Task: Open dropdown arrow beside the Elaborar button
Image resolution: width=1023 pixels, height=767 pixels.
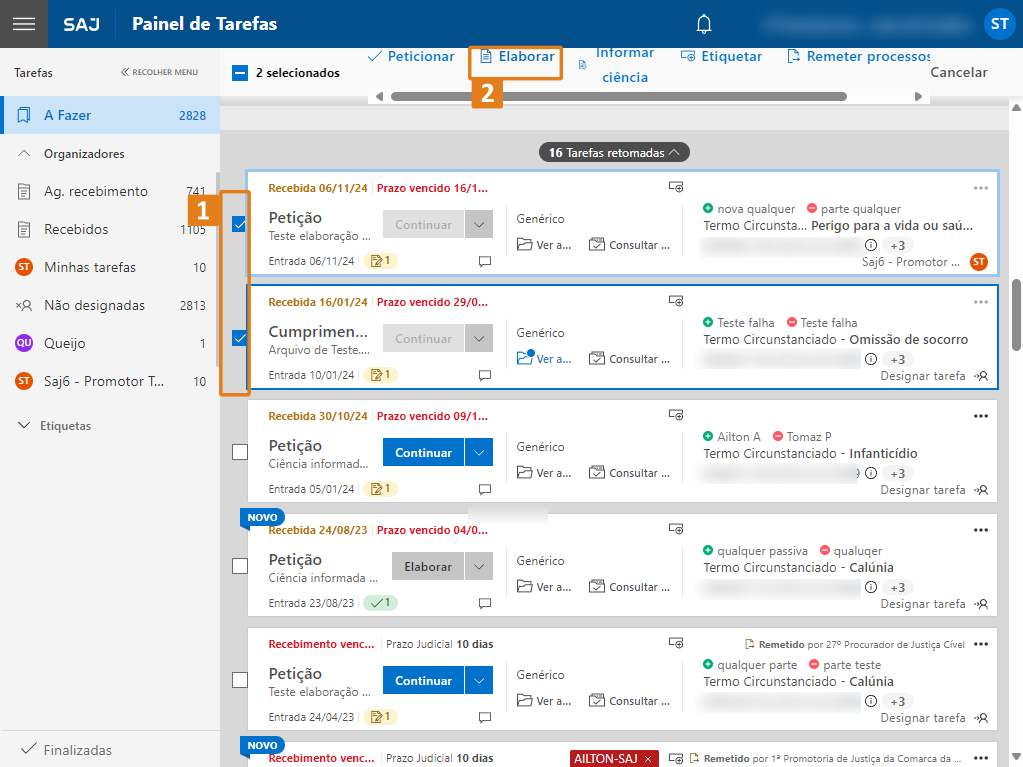Action: click(x=479, y=567)
